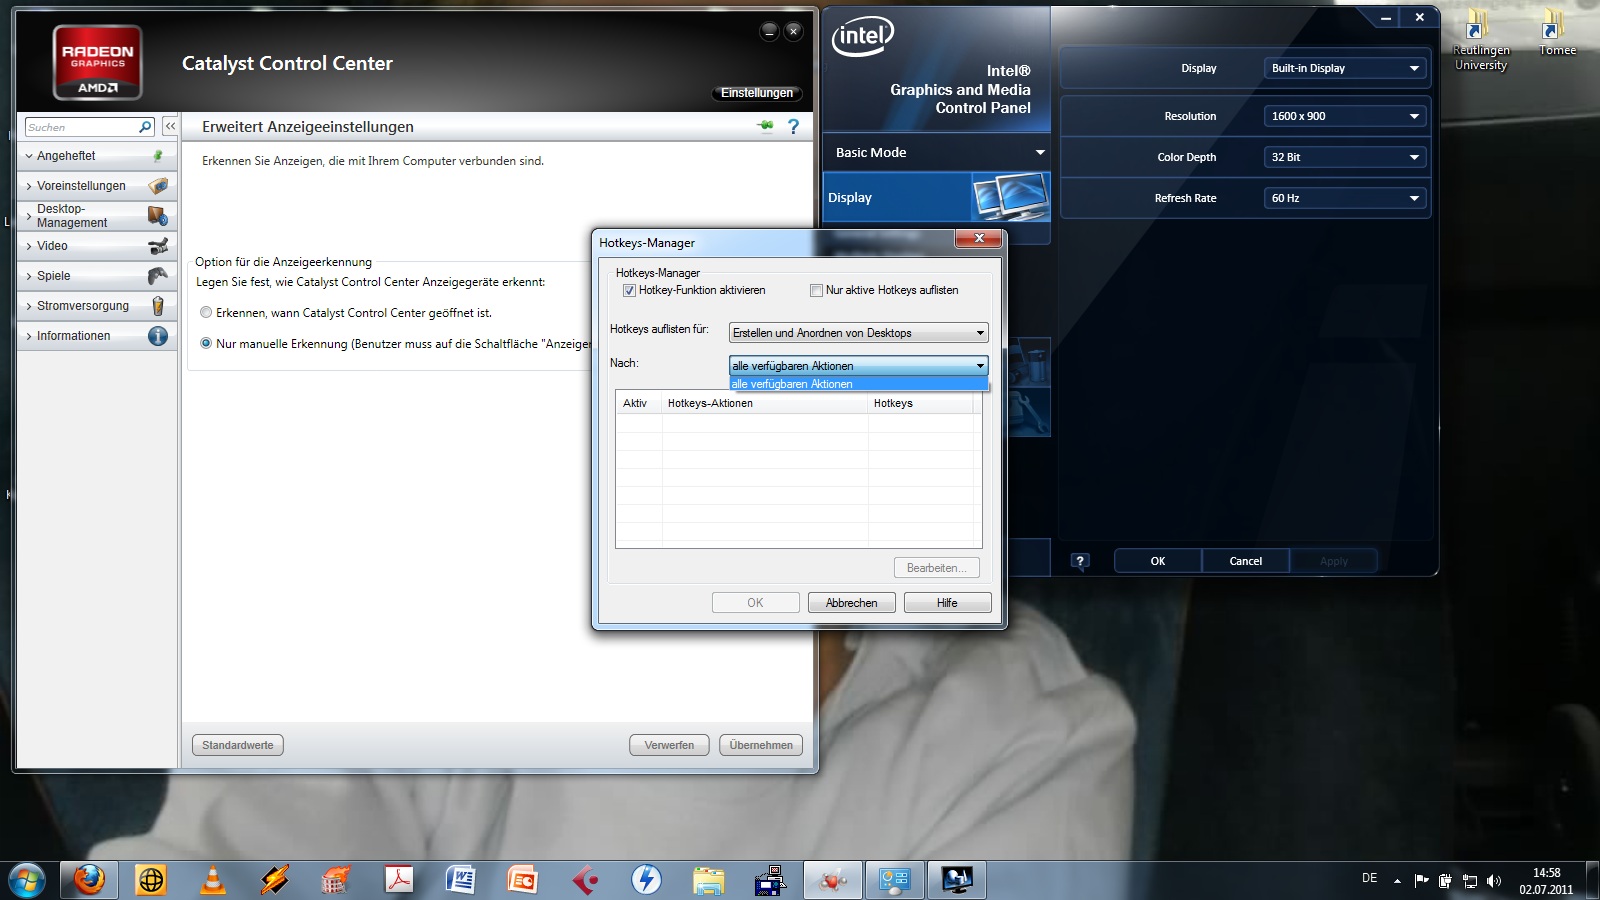Open the Windows Start menu
The image size is (1600, 900).
click(26, 880)
